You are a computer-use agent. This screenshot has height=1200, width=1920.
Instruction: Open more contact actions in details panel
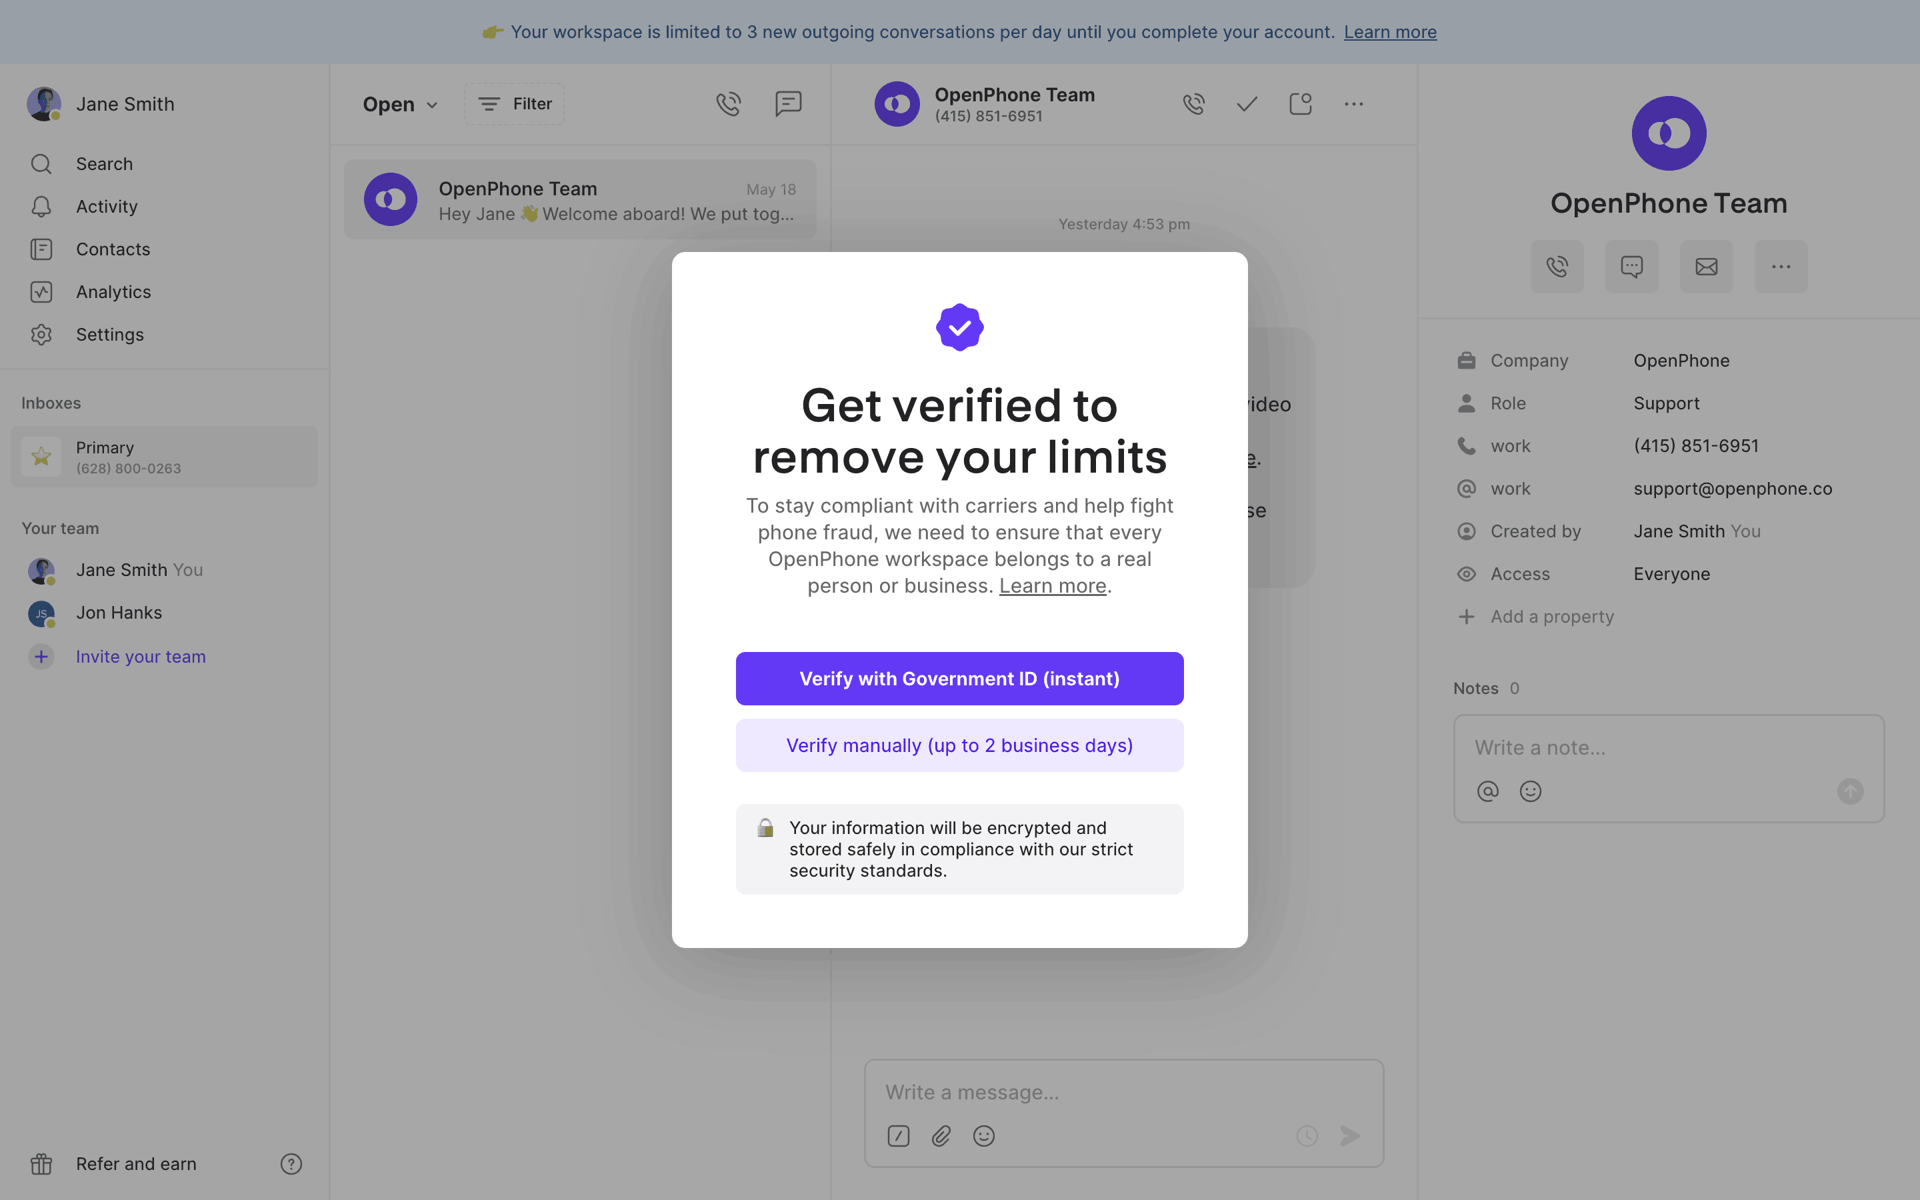coord(1781,267)
